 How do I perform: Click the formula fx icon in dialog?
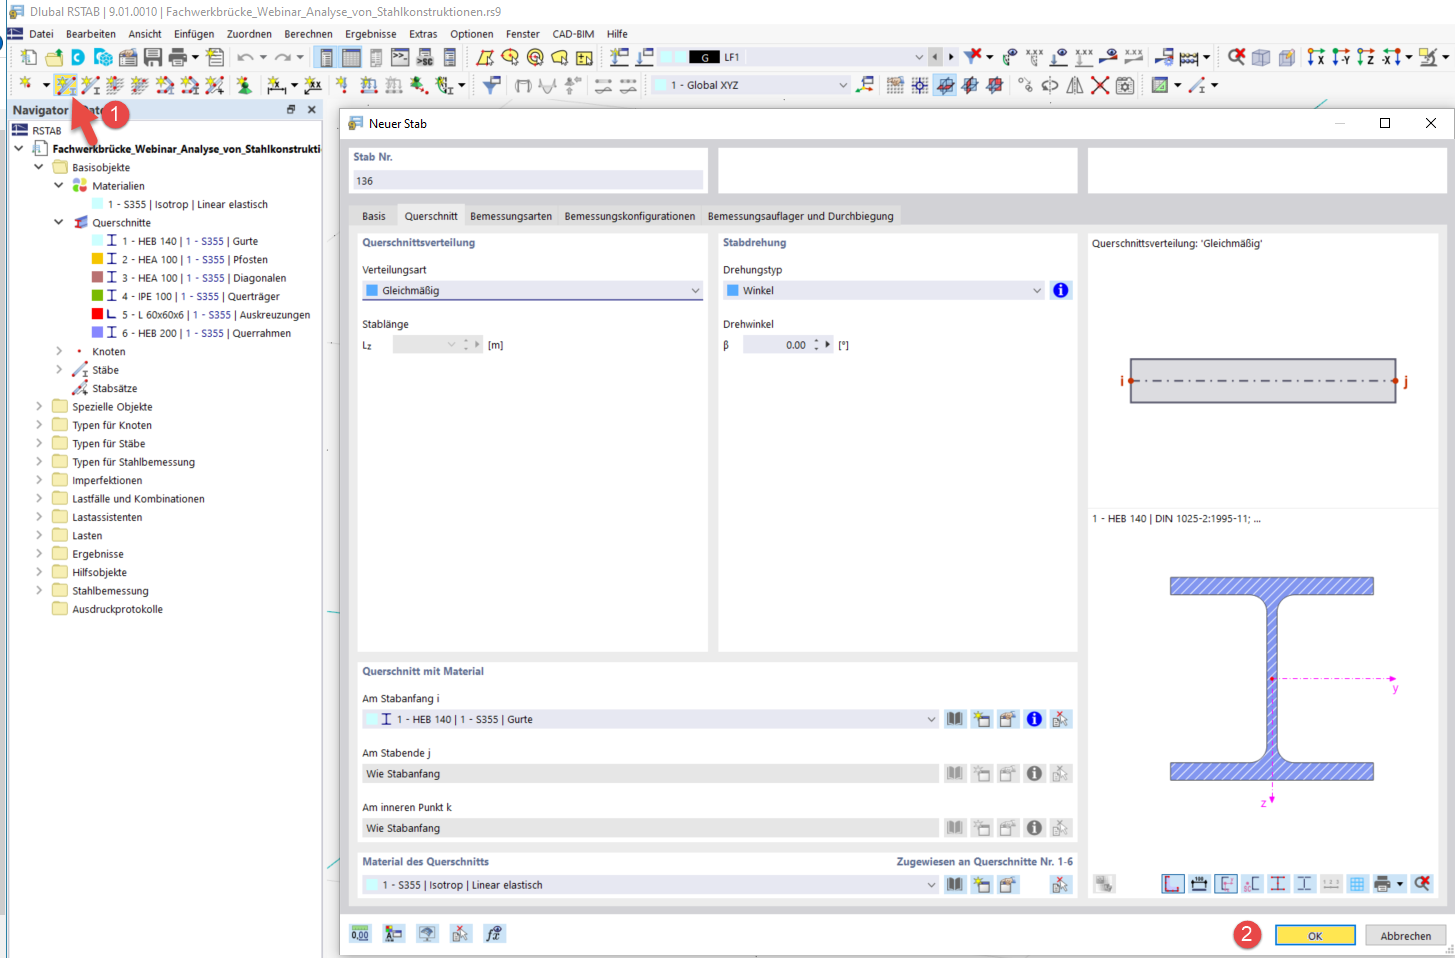493,934
